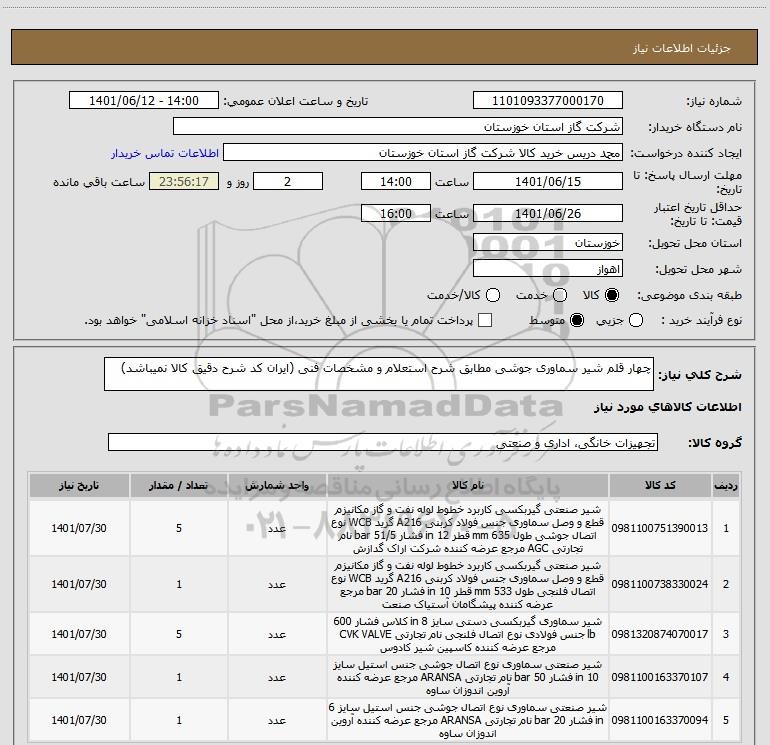
Task: Click the announcement date field 1401/06/12 - 14:00
Action: coord(144,101)
